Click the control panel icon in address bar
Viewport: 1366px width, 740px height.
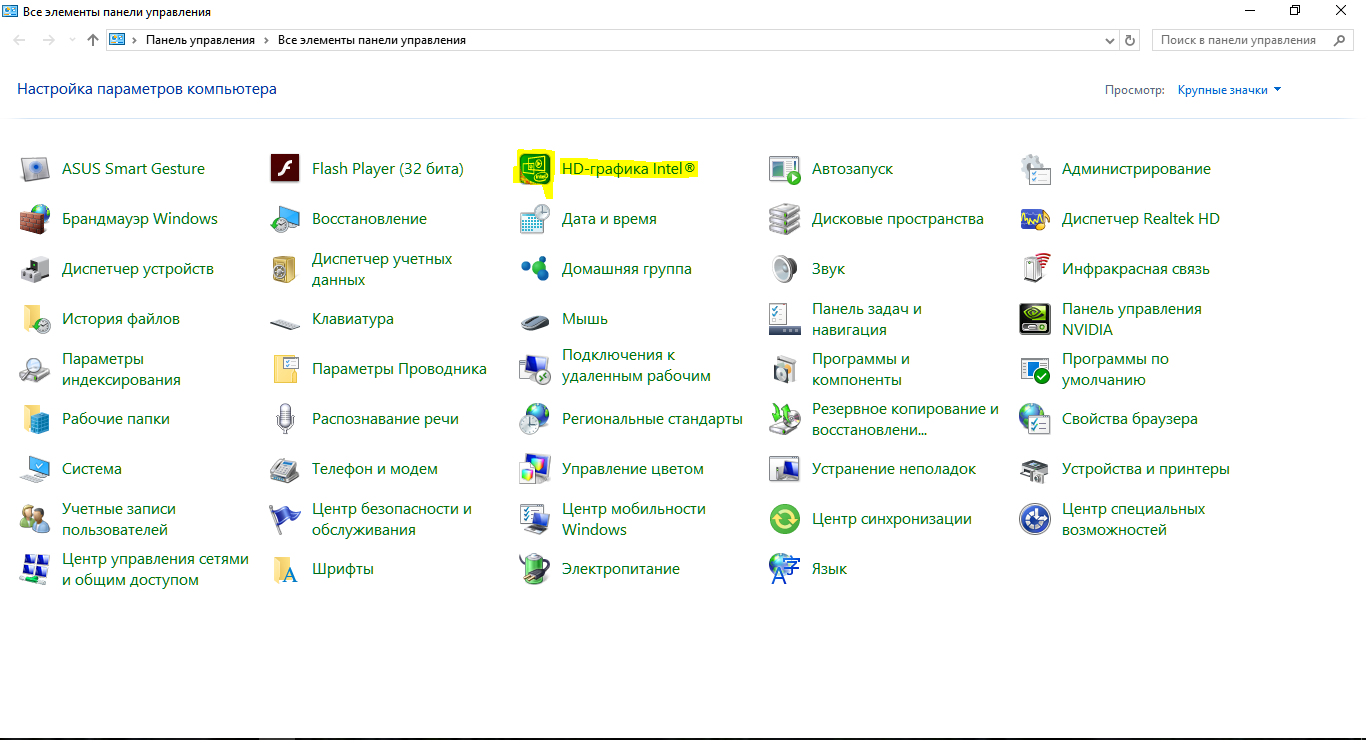point(117,40)
